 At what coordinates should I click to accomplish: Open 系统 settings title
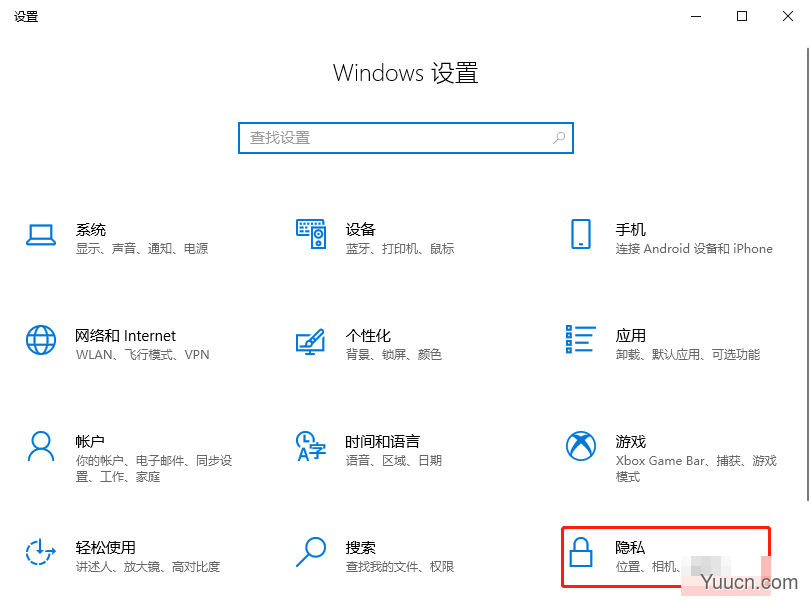pyautogui.click(x=91, y=230)
